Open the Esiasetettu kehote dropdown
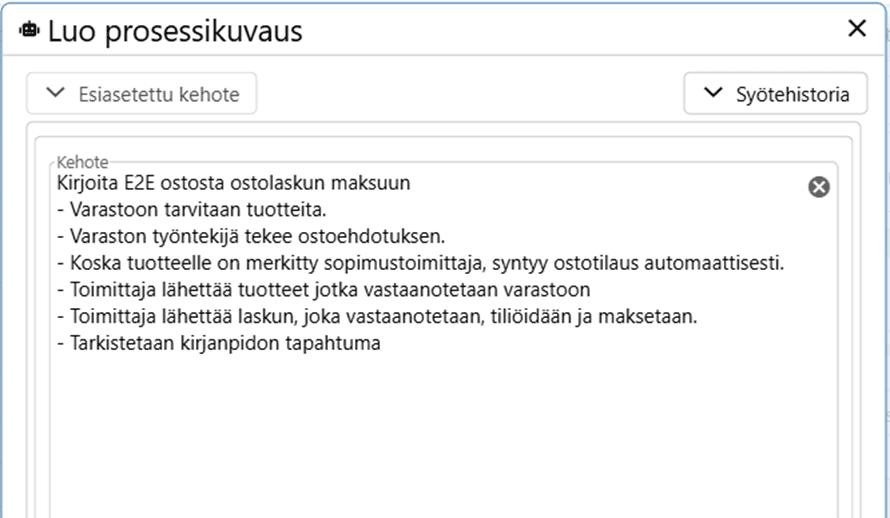This screenshot has width=890, height=518. coord(142,94)
